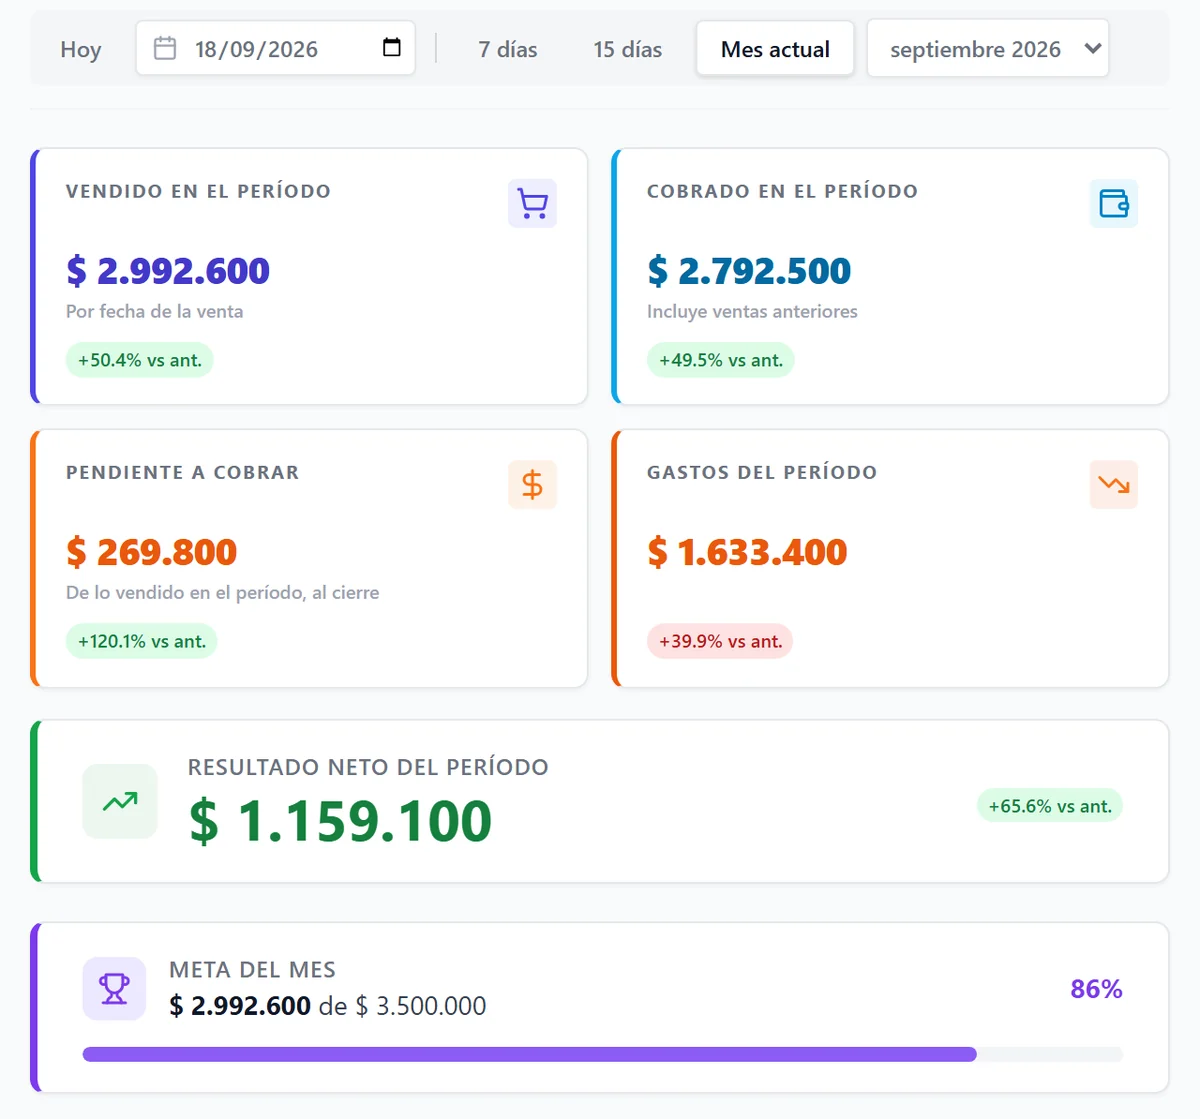
Task: Click the Incluye ventas anteriores caption
Action: (x=752, y=311)
